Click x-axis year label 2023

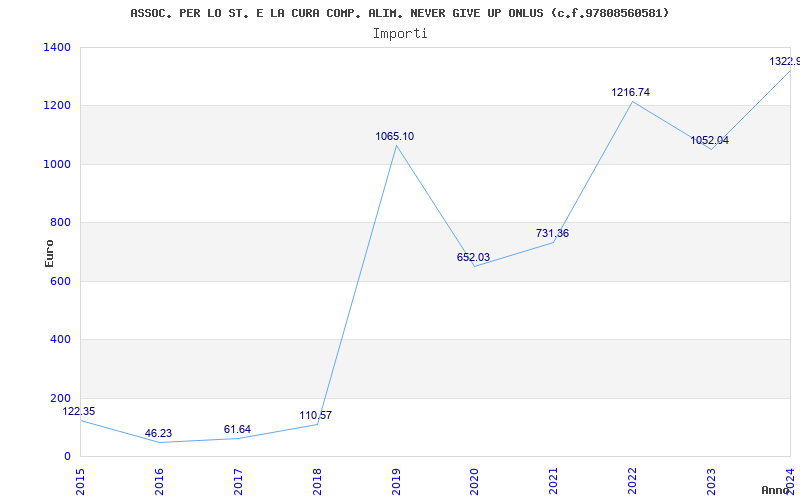click(x=712, y=481)
